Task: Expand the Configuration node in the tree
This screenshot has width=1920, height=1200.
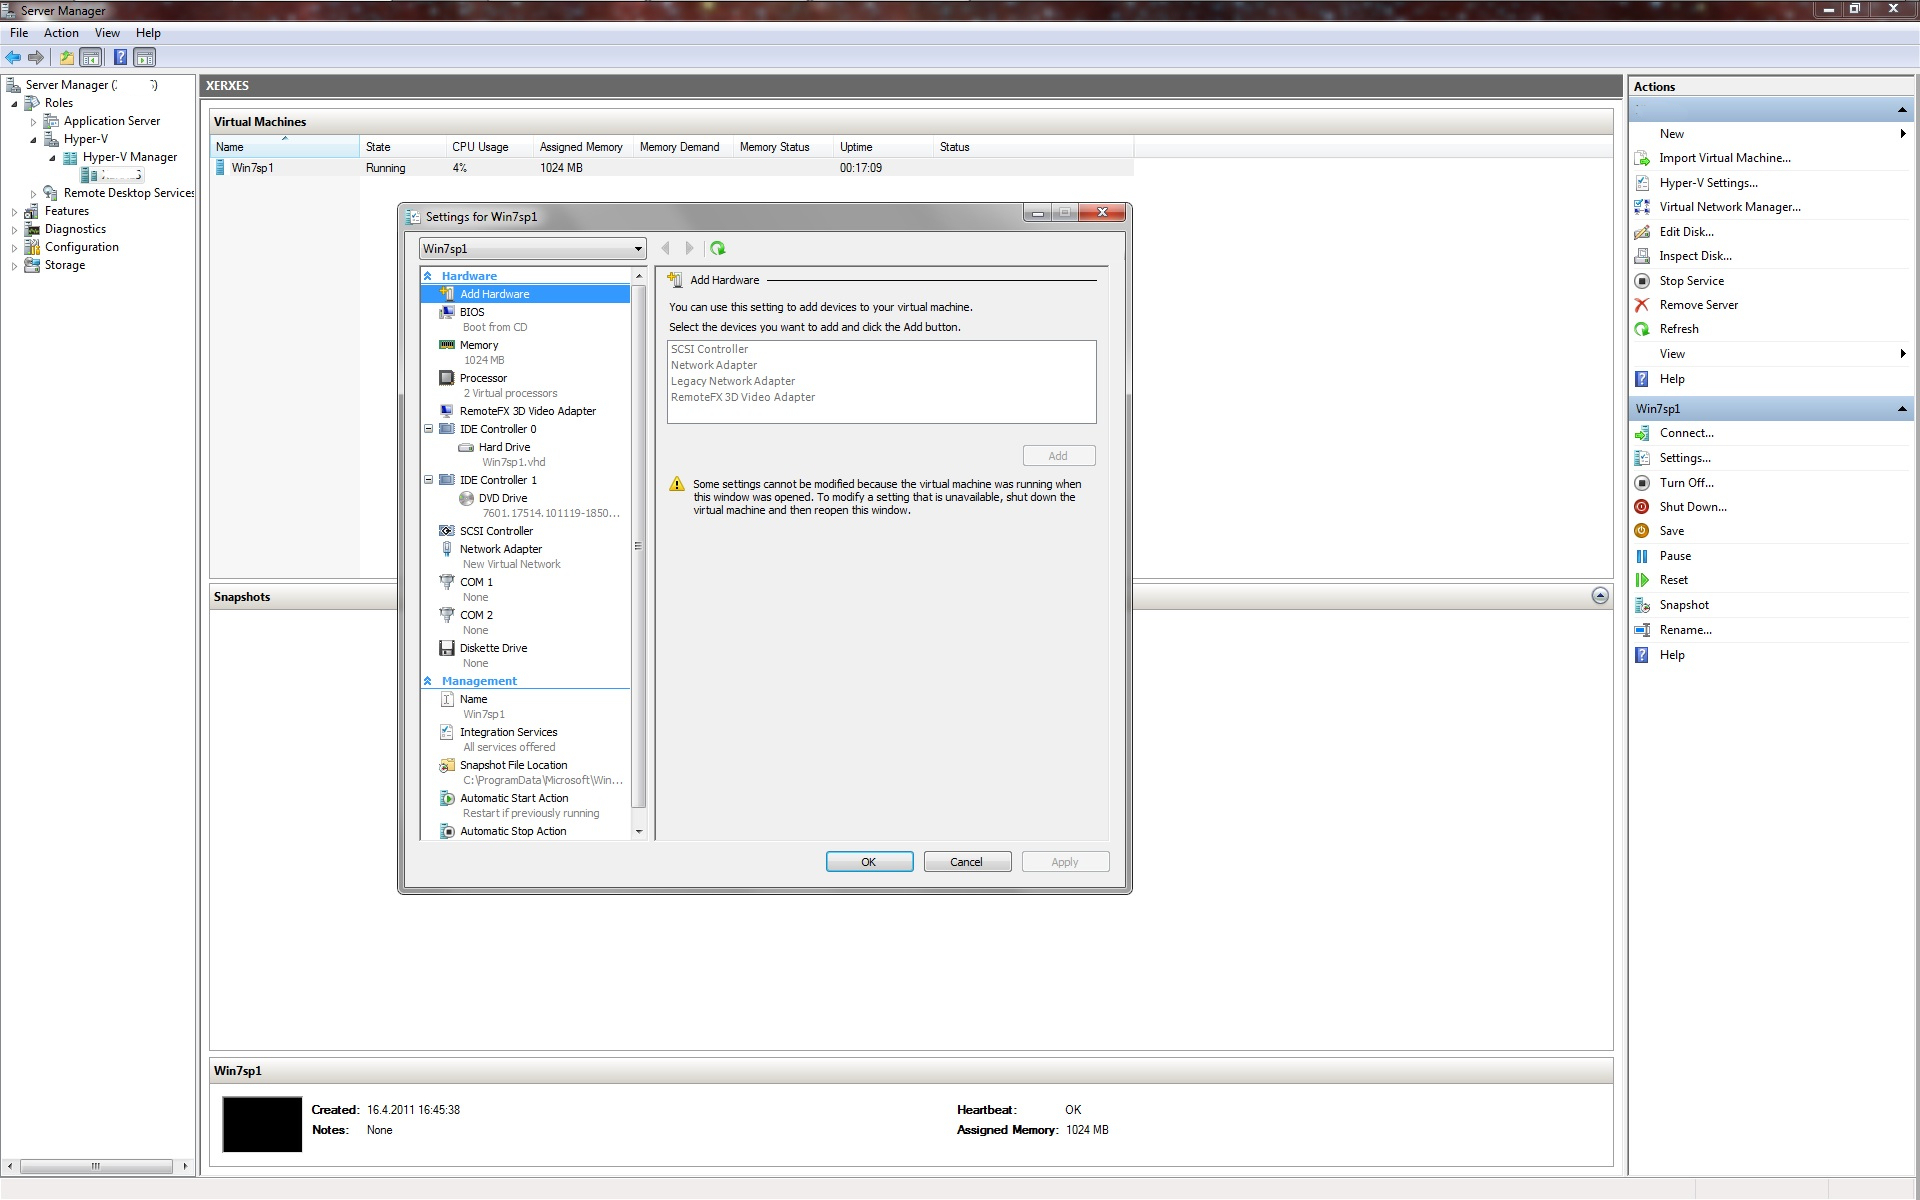Action: point(14,248)
